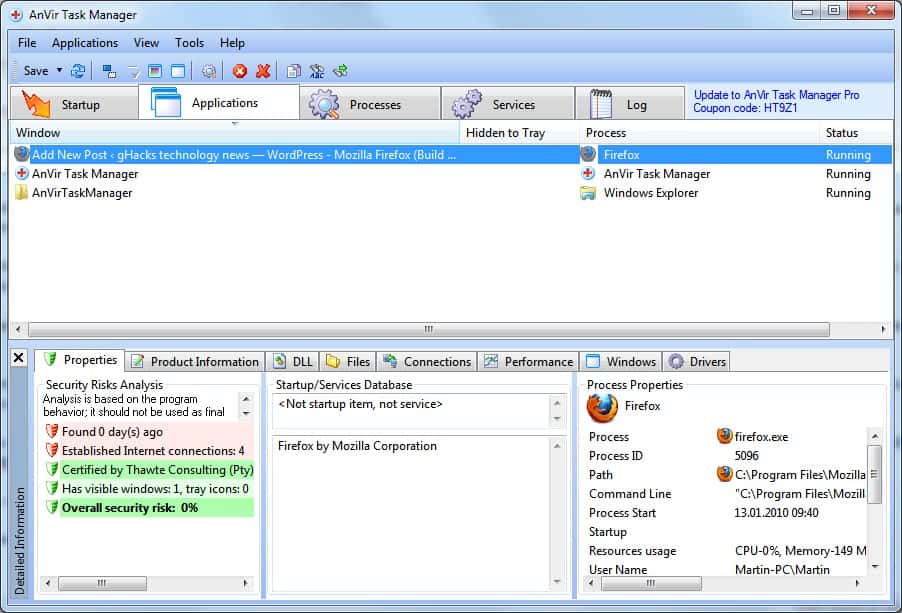Click the Save toolbar button
902x613 pixels.
36,71
